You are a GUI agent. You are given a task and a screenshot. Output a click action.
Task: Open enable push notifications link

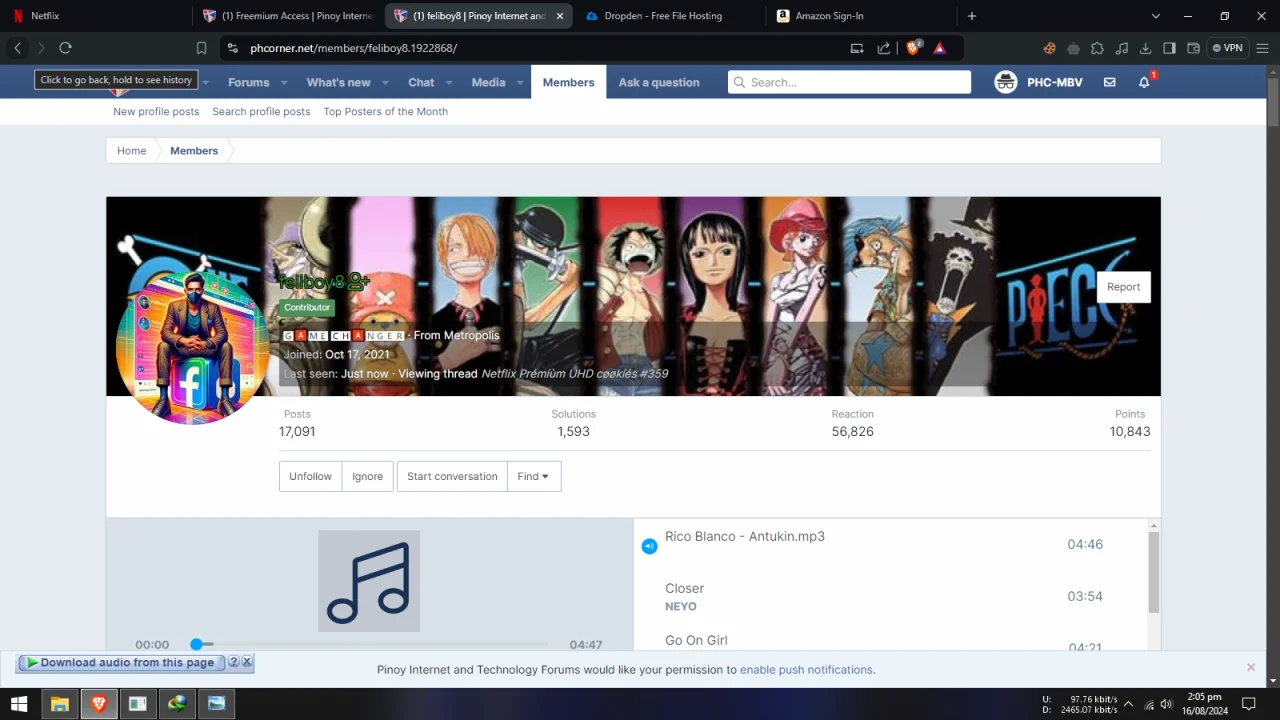click(806, 670)
